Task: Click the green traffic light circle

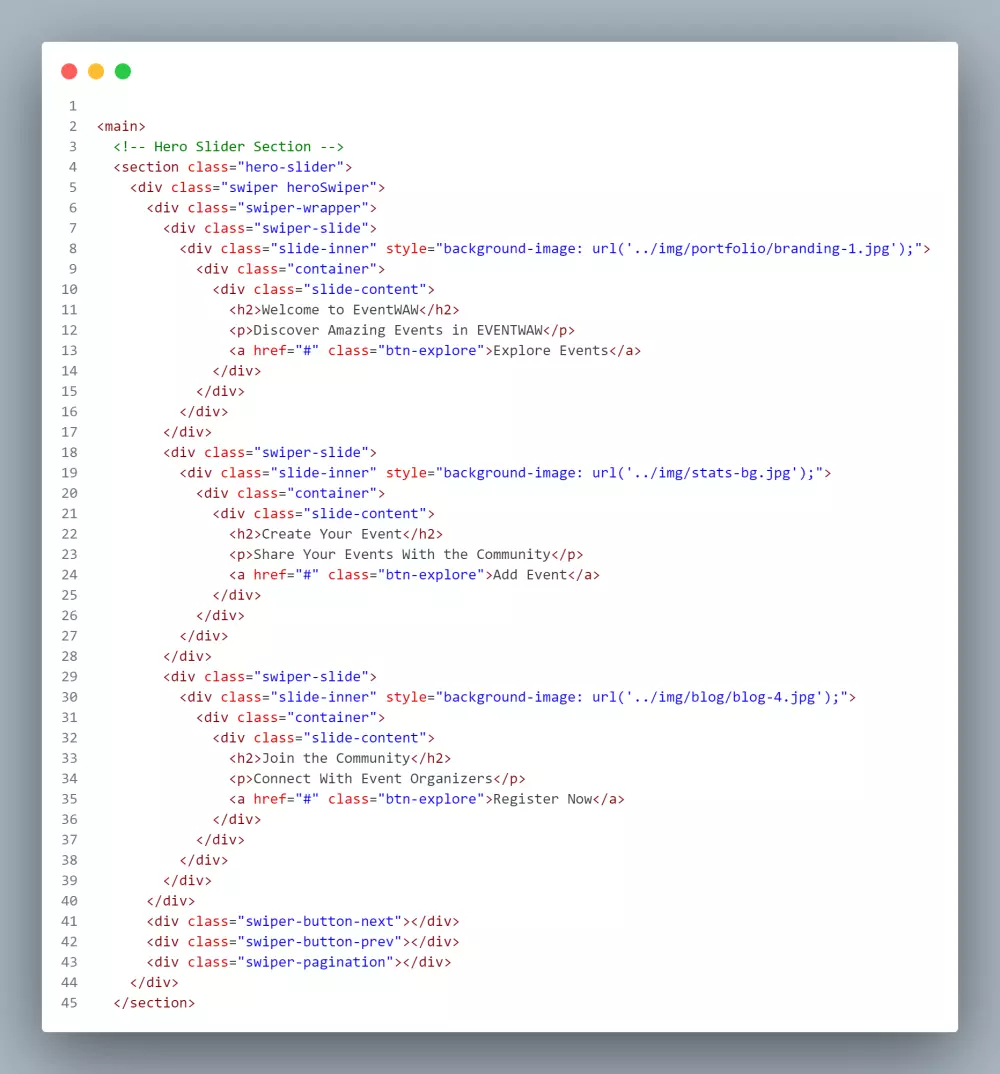Action: coord(123,71)
